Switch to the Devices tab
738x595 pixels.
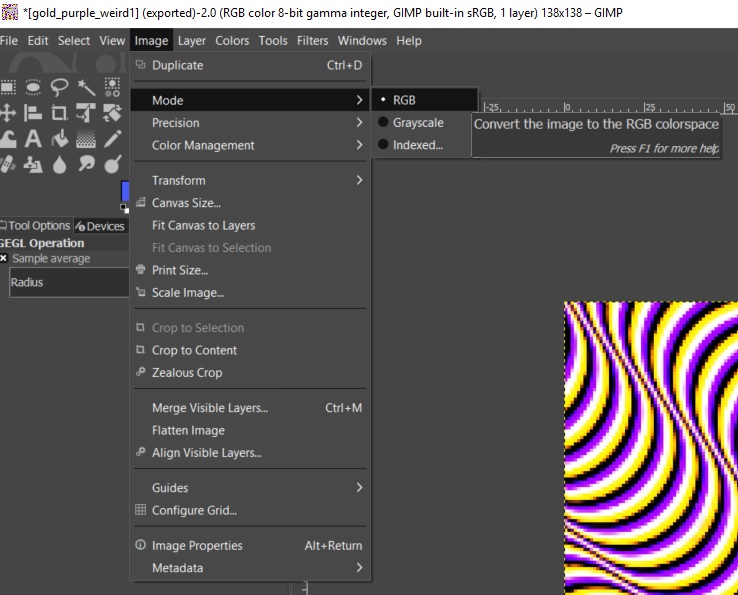tap(101, 226)
